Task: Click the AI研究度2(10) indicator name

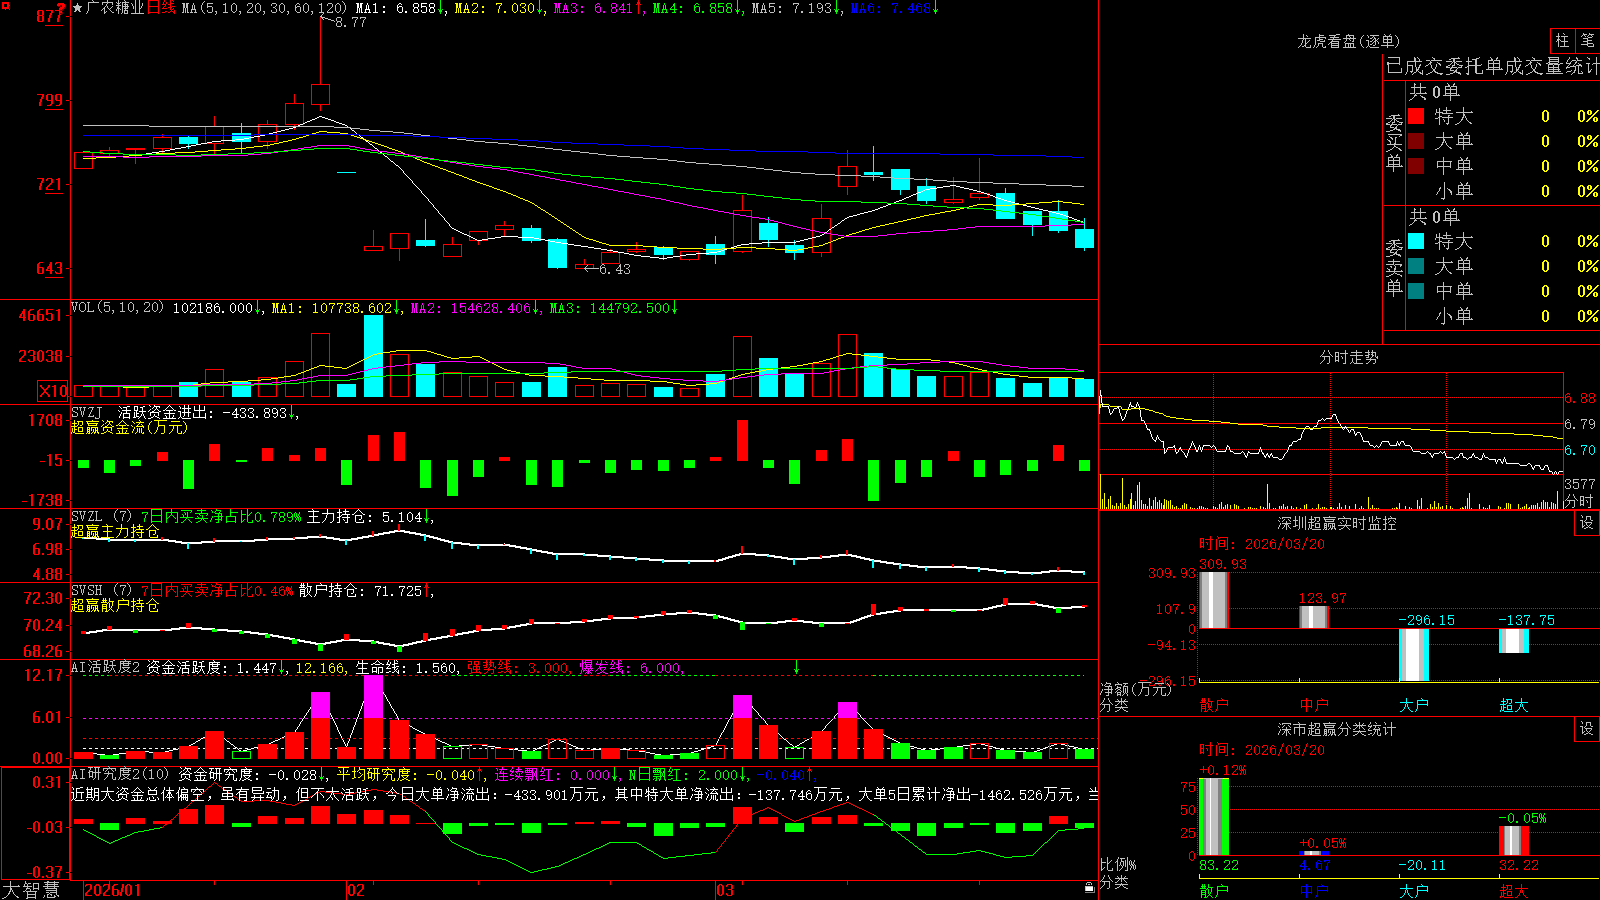Action: (120, 774)
